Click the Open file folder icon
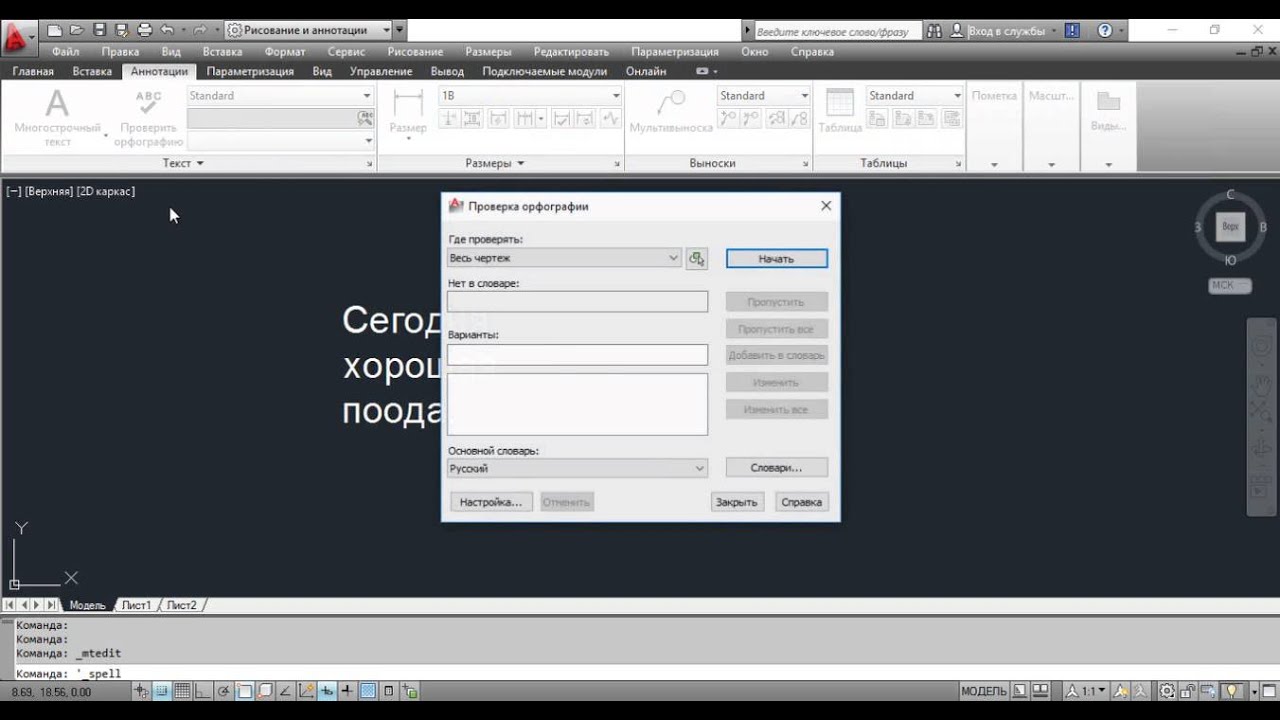The image size is (1280, 720). [x=77, y=31]
